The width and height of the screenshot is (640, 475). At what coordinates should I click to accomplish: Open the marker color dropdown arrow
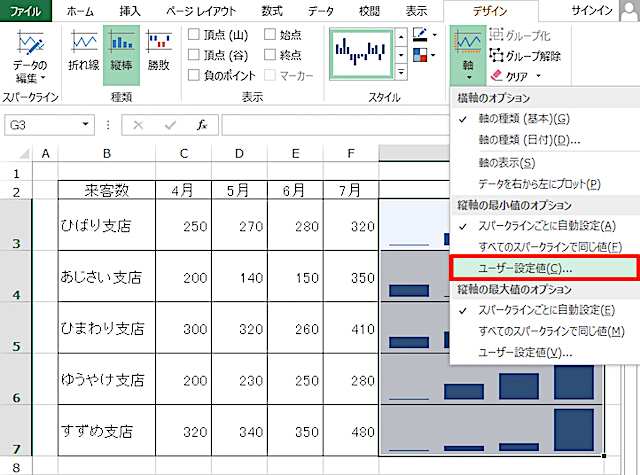pyautogui.click(x=433, y=55)
